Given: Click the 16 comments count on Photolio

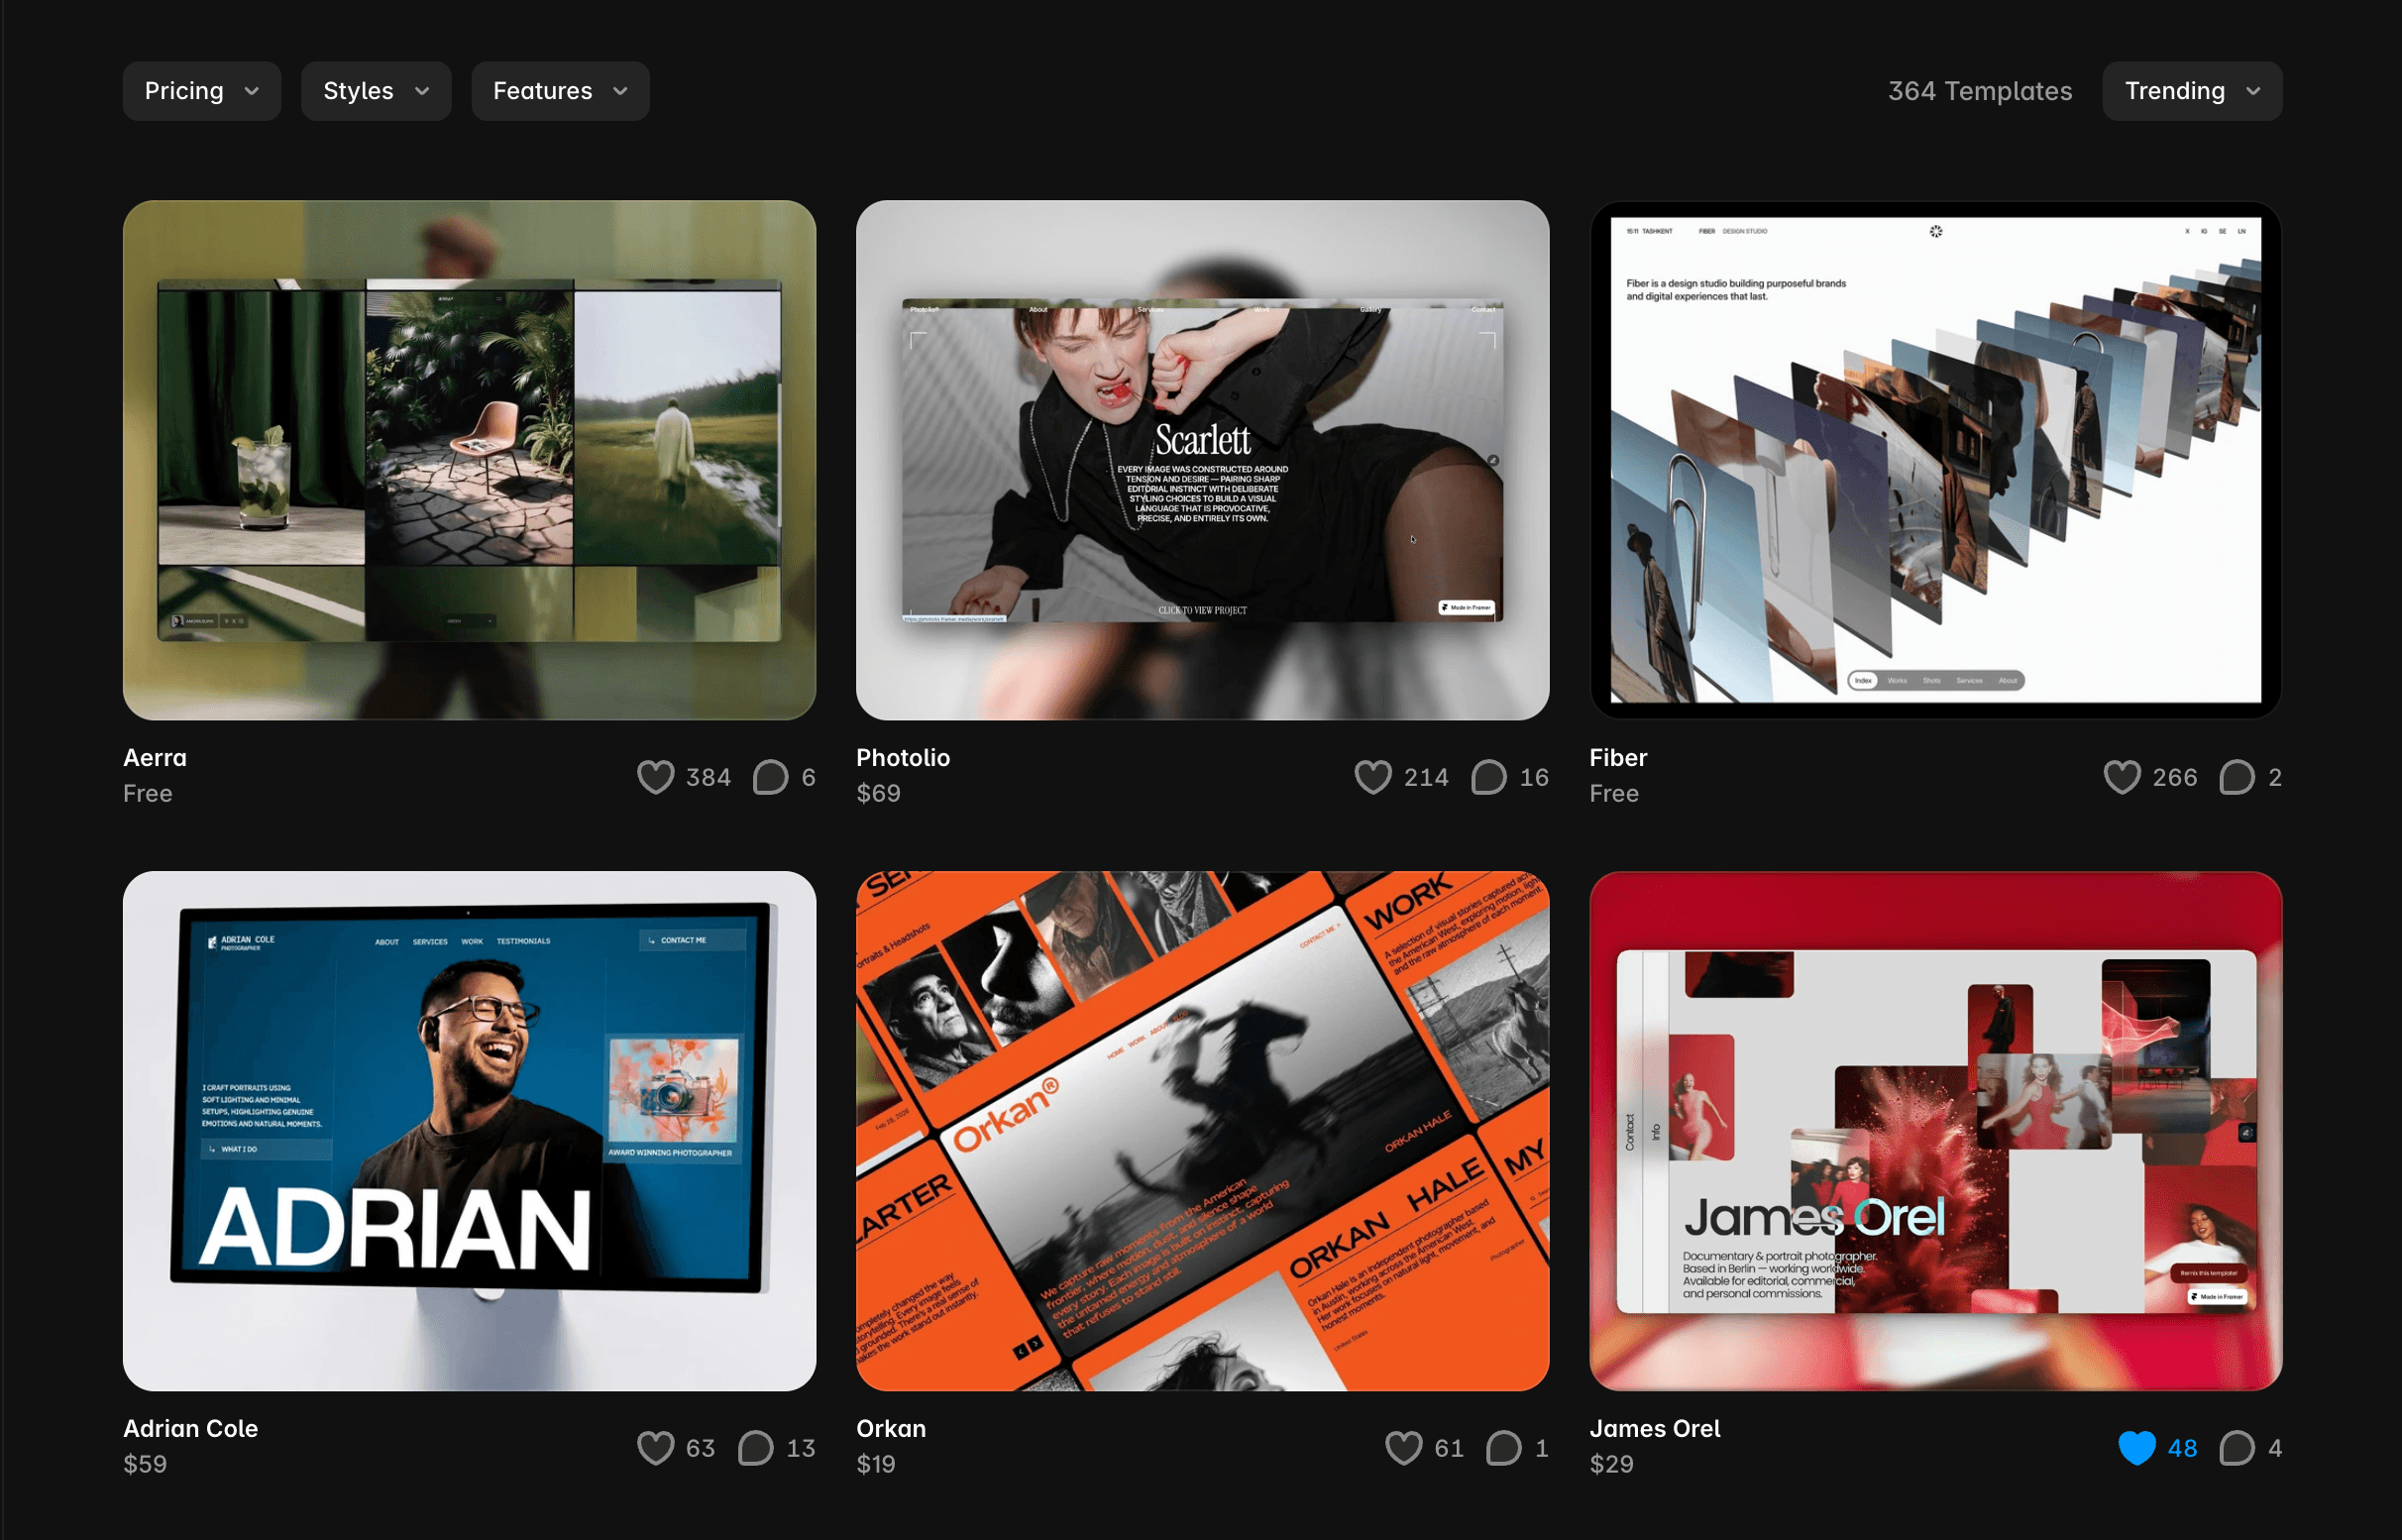Looking at the screenshot, I should pos(1534,777).
